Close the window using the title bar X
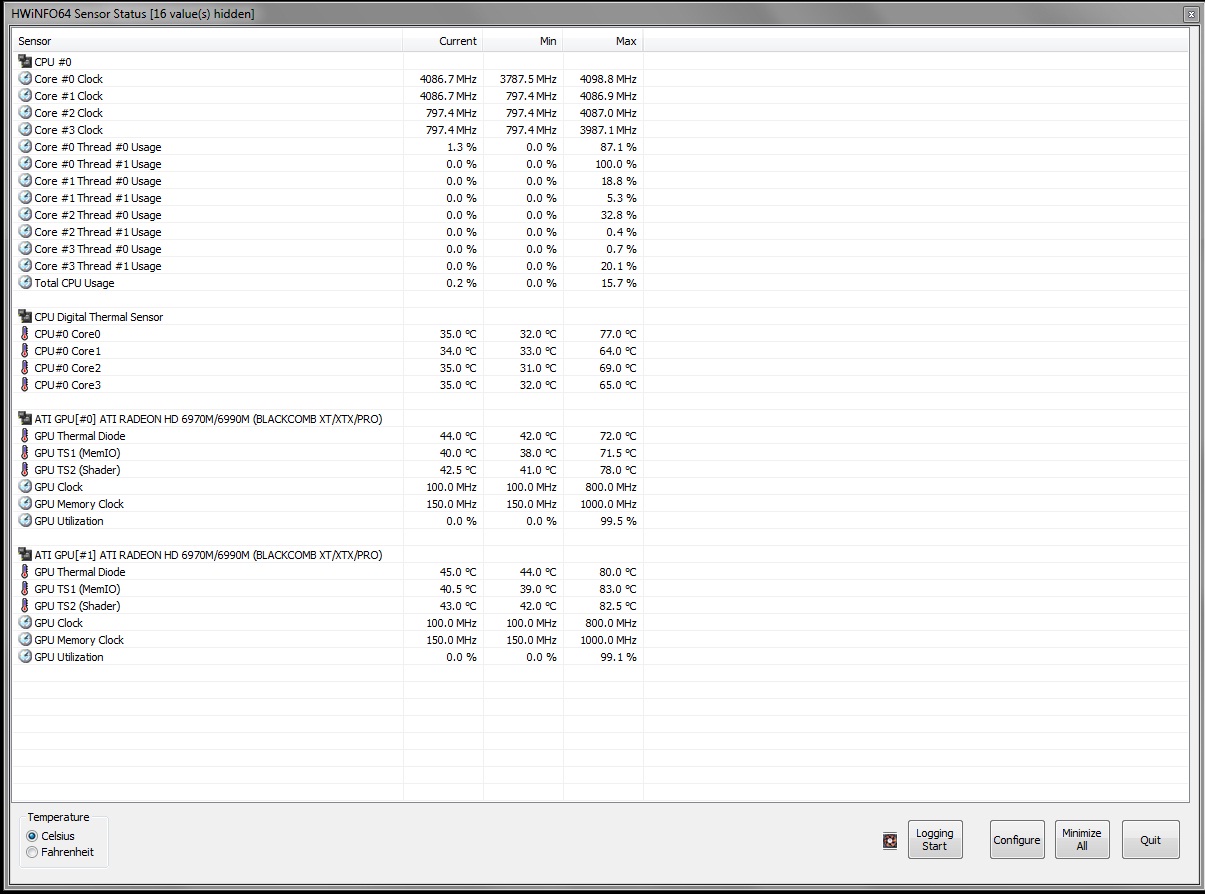1205x894 pixels. (x=1190, y=14)
